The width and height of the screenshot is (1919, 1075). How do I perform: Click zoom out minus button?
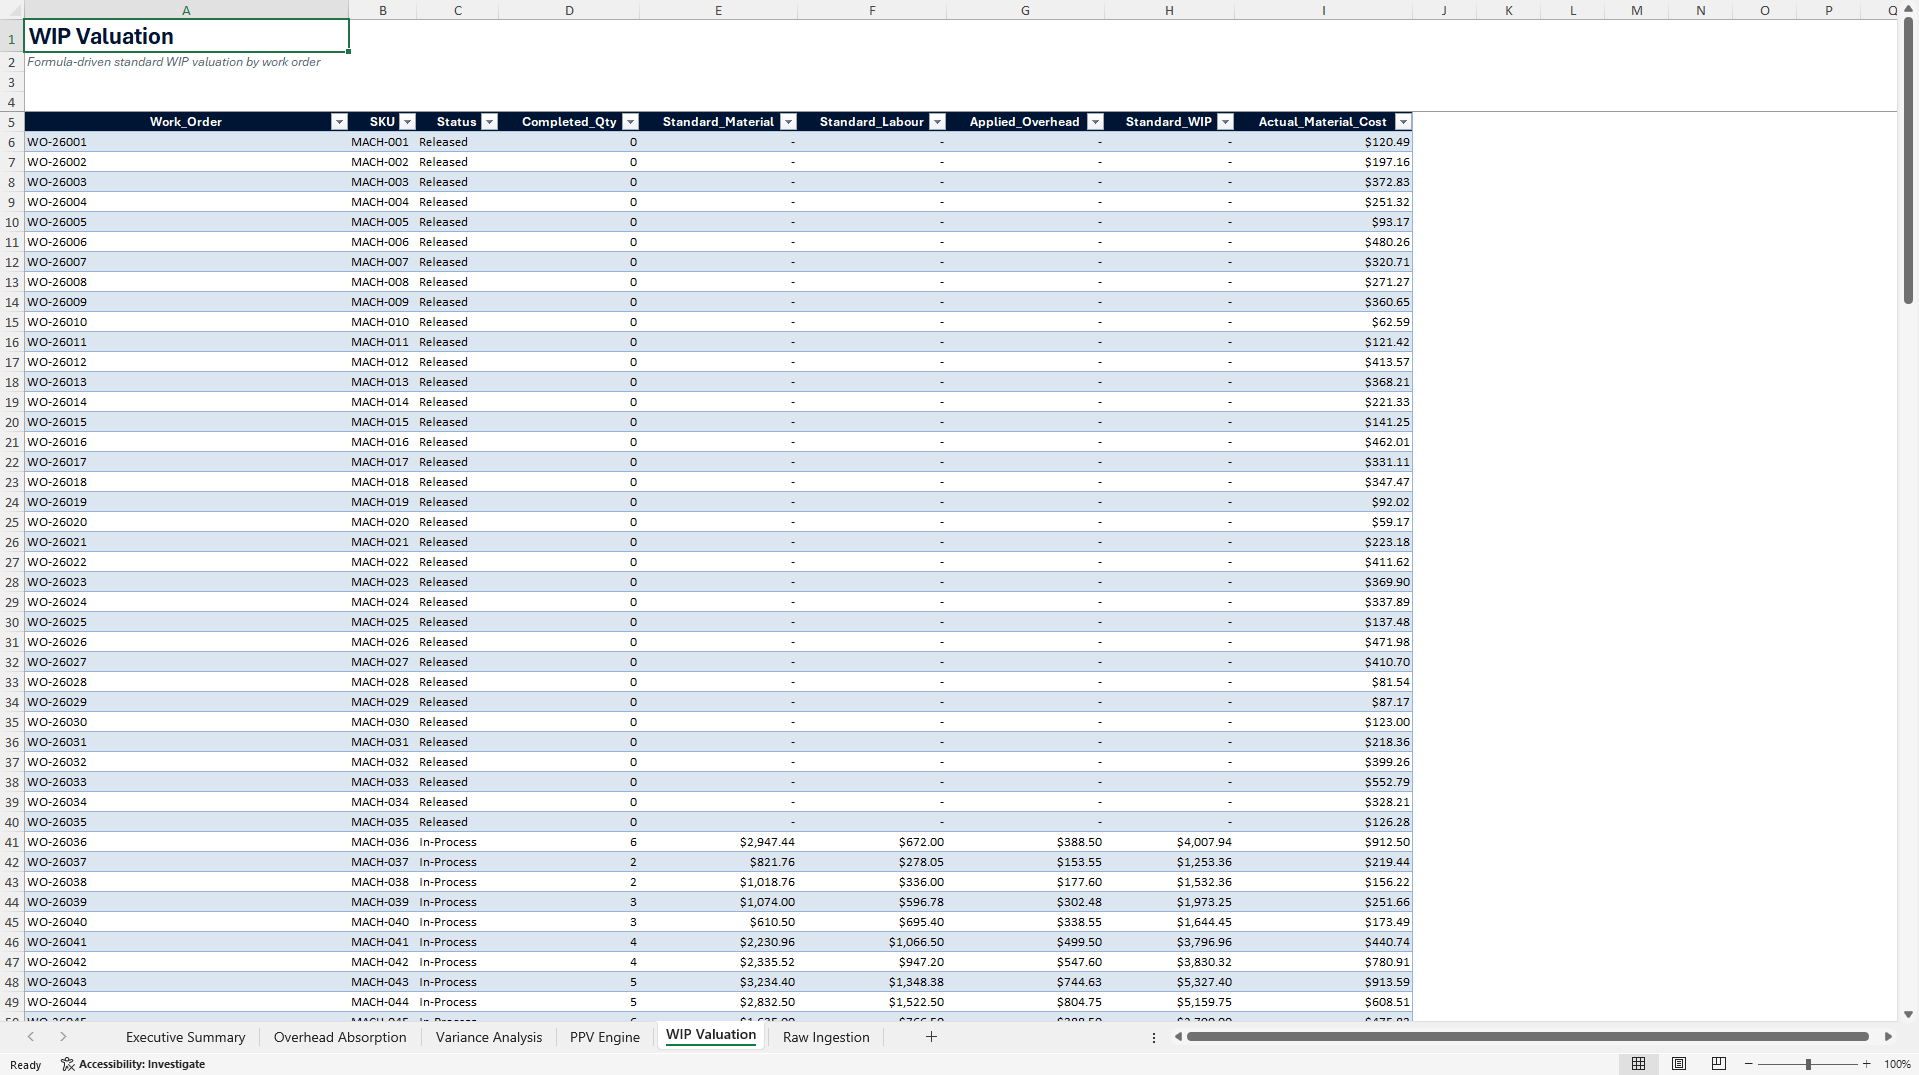click(1749, 1064)
